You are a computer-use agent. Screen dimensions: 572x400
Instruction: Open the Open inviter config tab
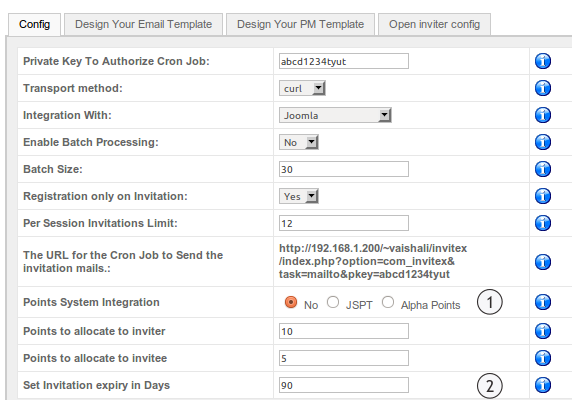point(434,24)
